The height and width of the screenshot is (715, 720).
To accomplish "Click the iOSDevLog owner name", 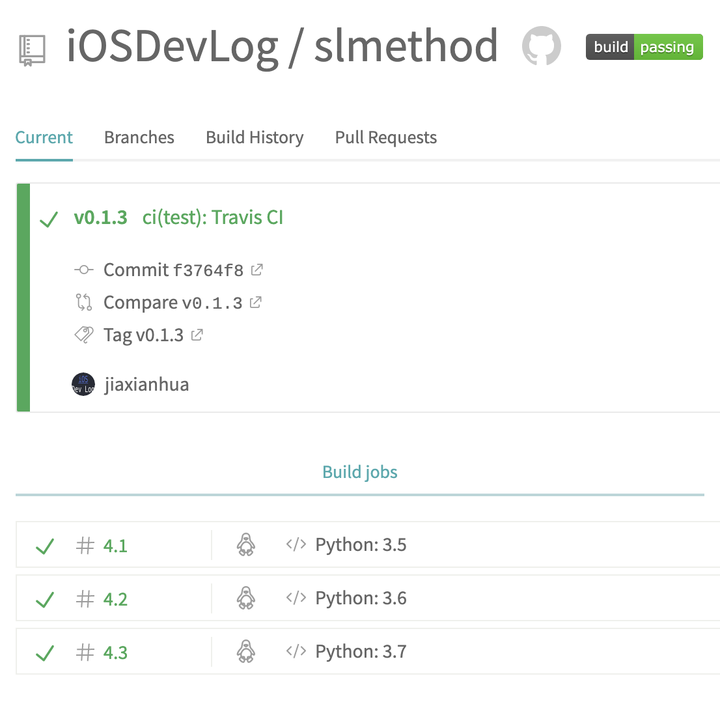I will (x=173, y=46).
